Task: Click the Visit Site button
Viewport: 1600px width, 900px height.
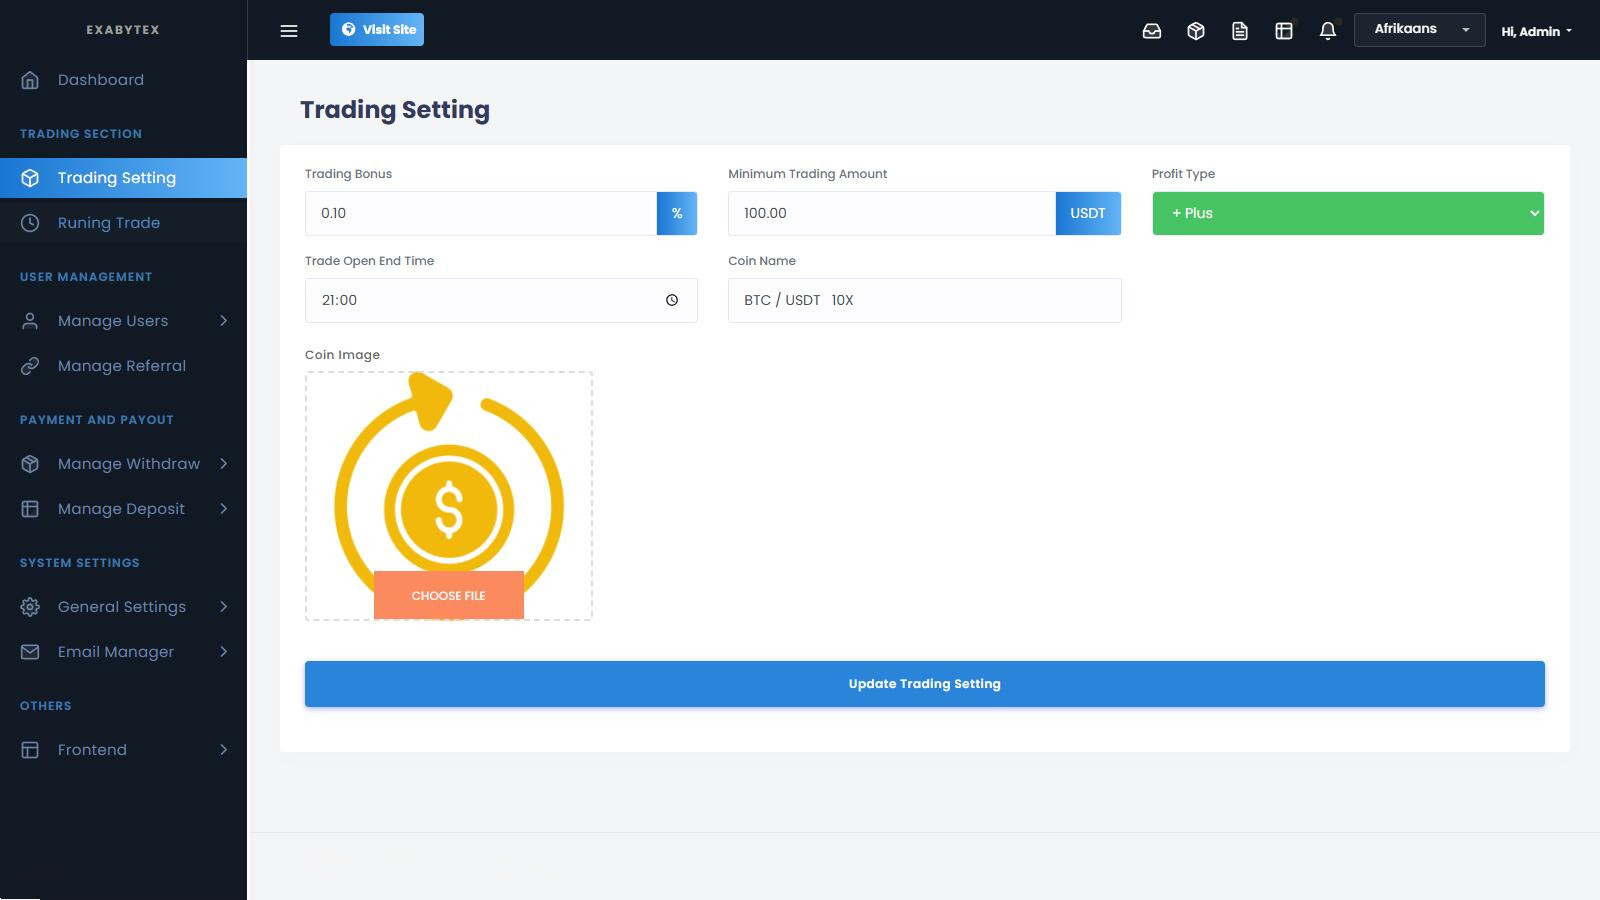Action: coord(377,30)
